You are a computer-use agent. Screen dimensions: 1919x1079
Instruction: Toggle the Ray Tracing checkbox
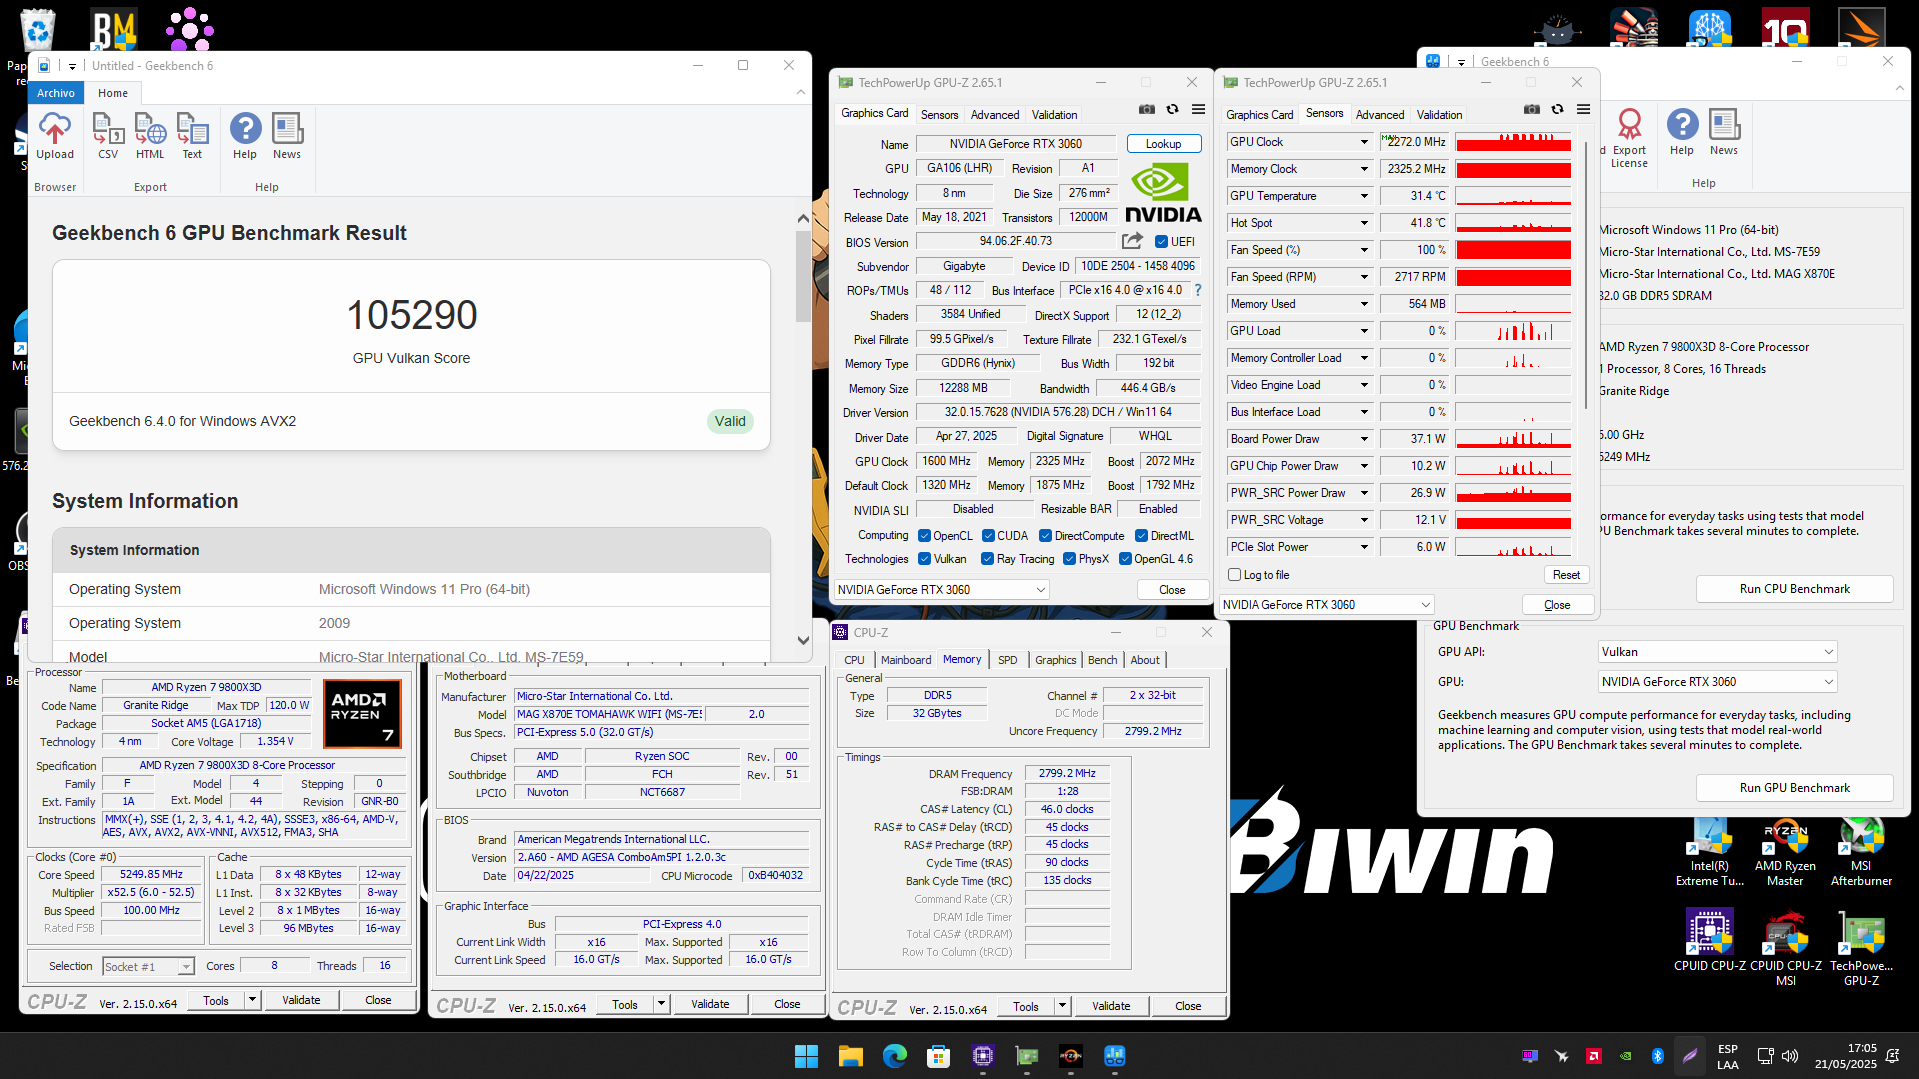coord(988,559)
